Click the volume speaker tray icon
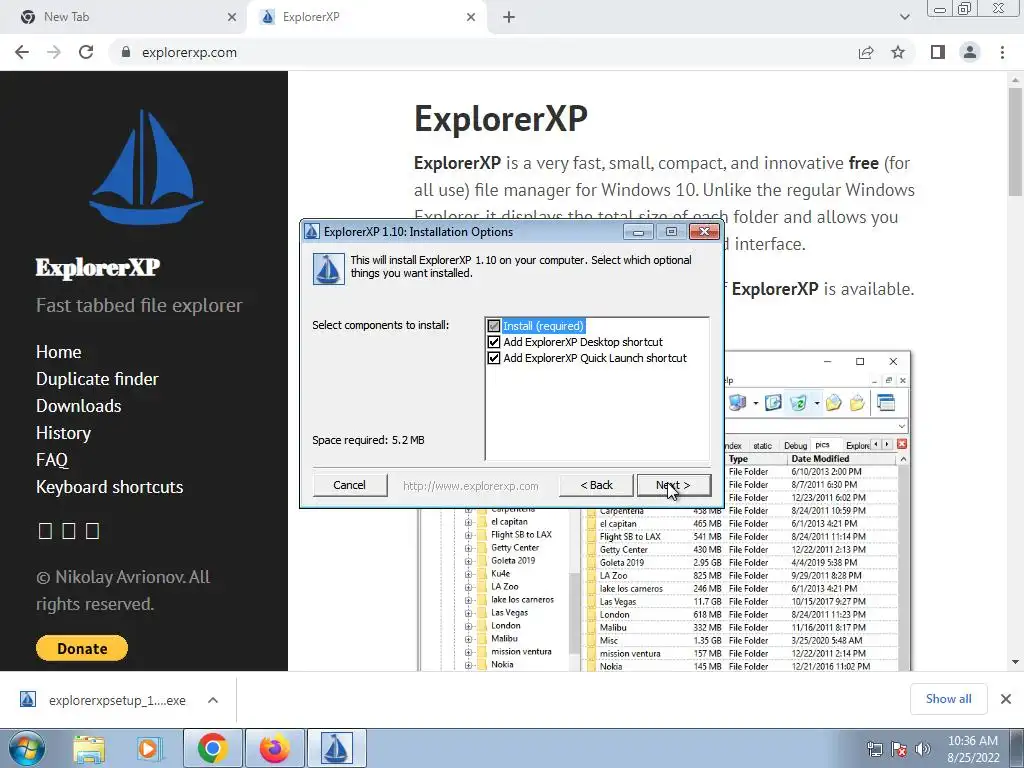This screenshot has height=768, width=1024. pos(922,749)
